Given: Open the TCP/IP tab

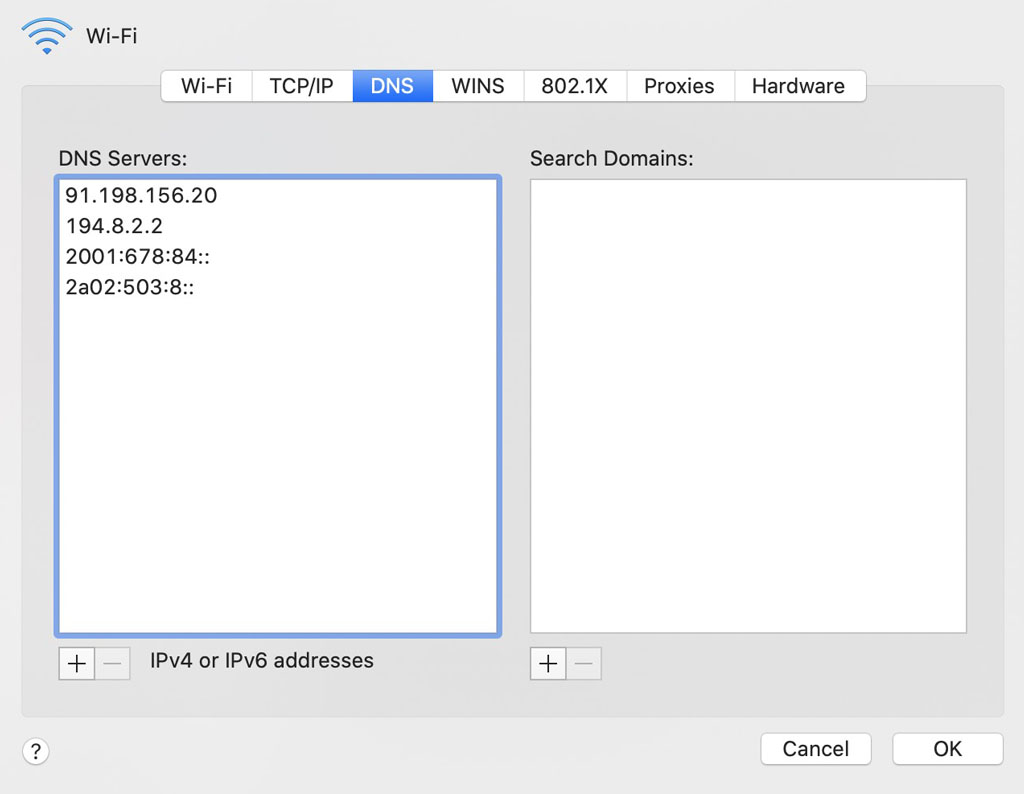Looking at the screenshot, I should (301, 86).
